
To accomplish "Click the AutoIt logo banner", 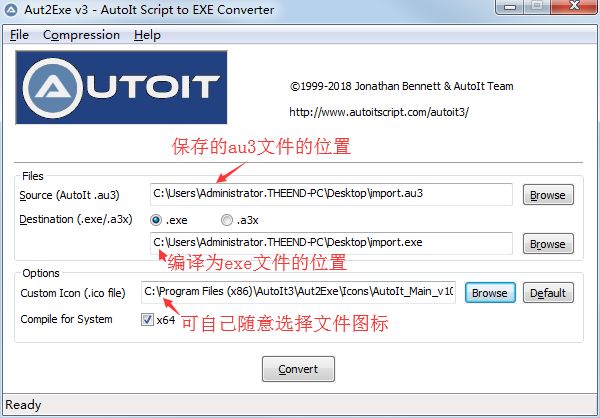I will pyautogui.click(x=121, y=88).
